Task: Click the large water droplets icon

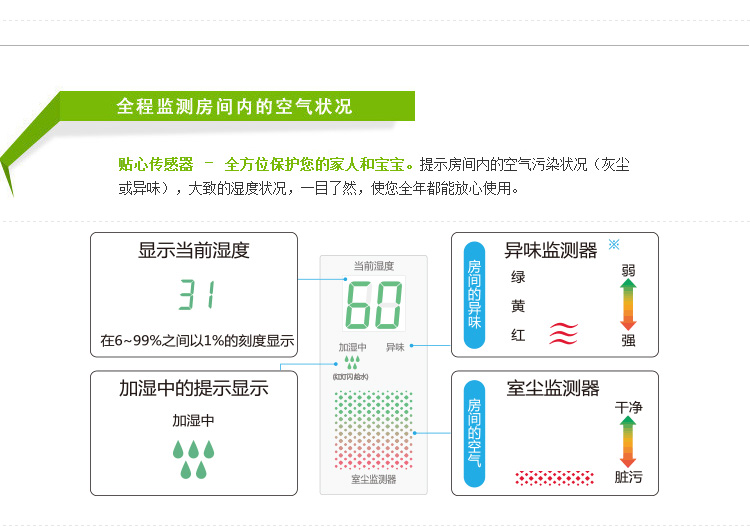Action: pos(194,458)
